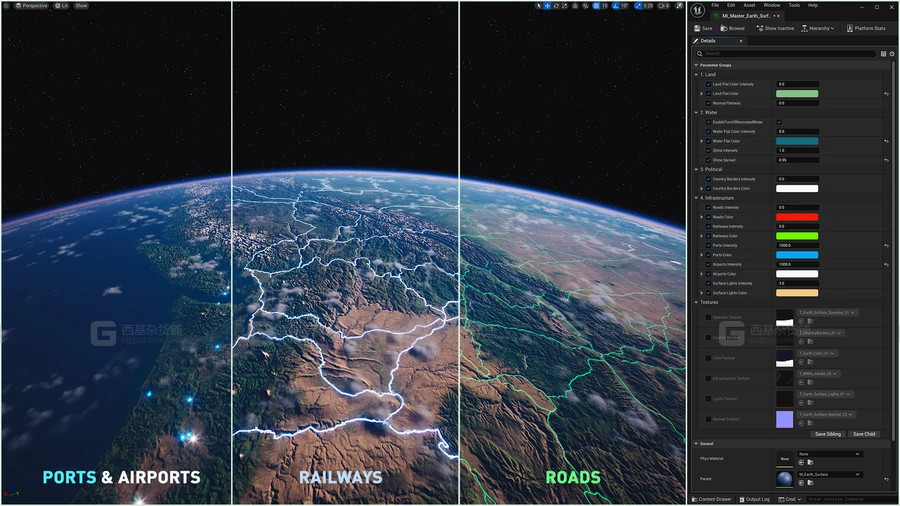900x506 pixels.
Task: Open the Tools menu
Action: pos(793,5)
